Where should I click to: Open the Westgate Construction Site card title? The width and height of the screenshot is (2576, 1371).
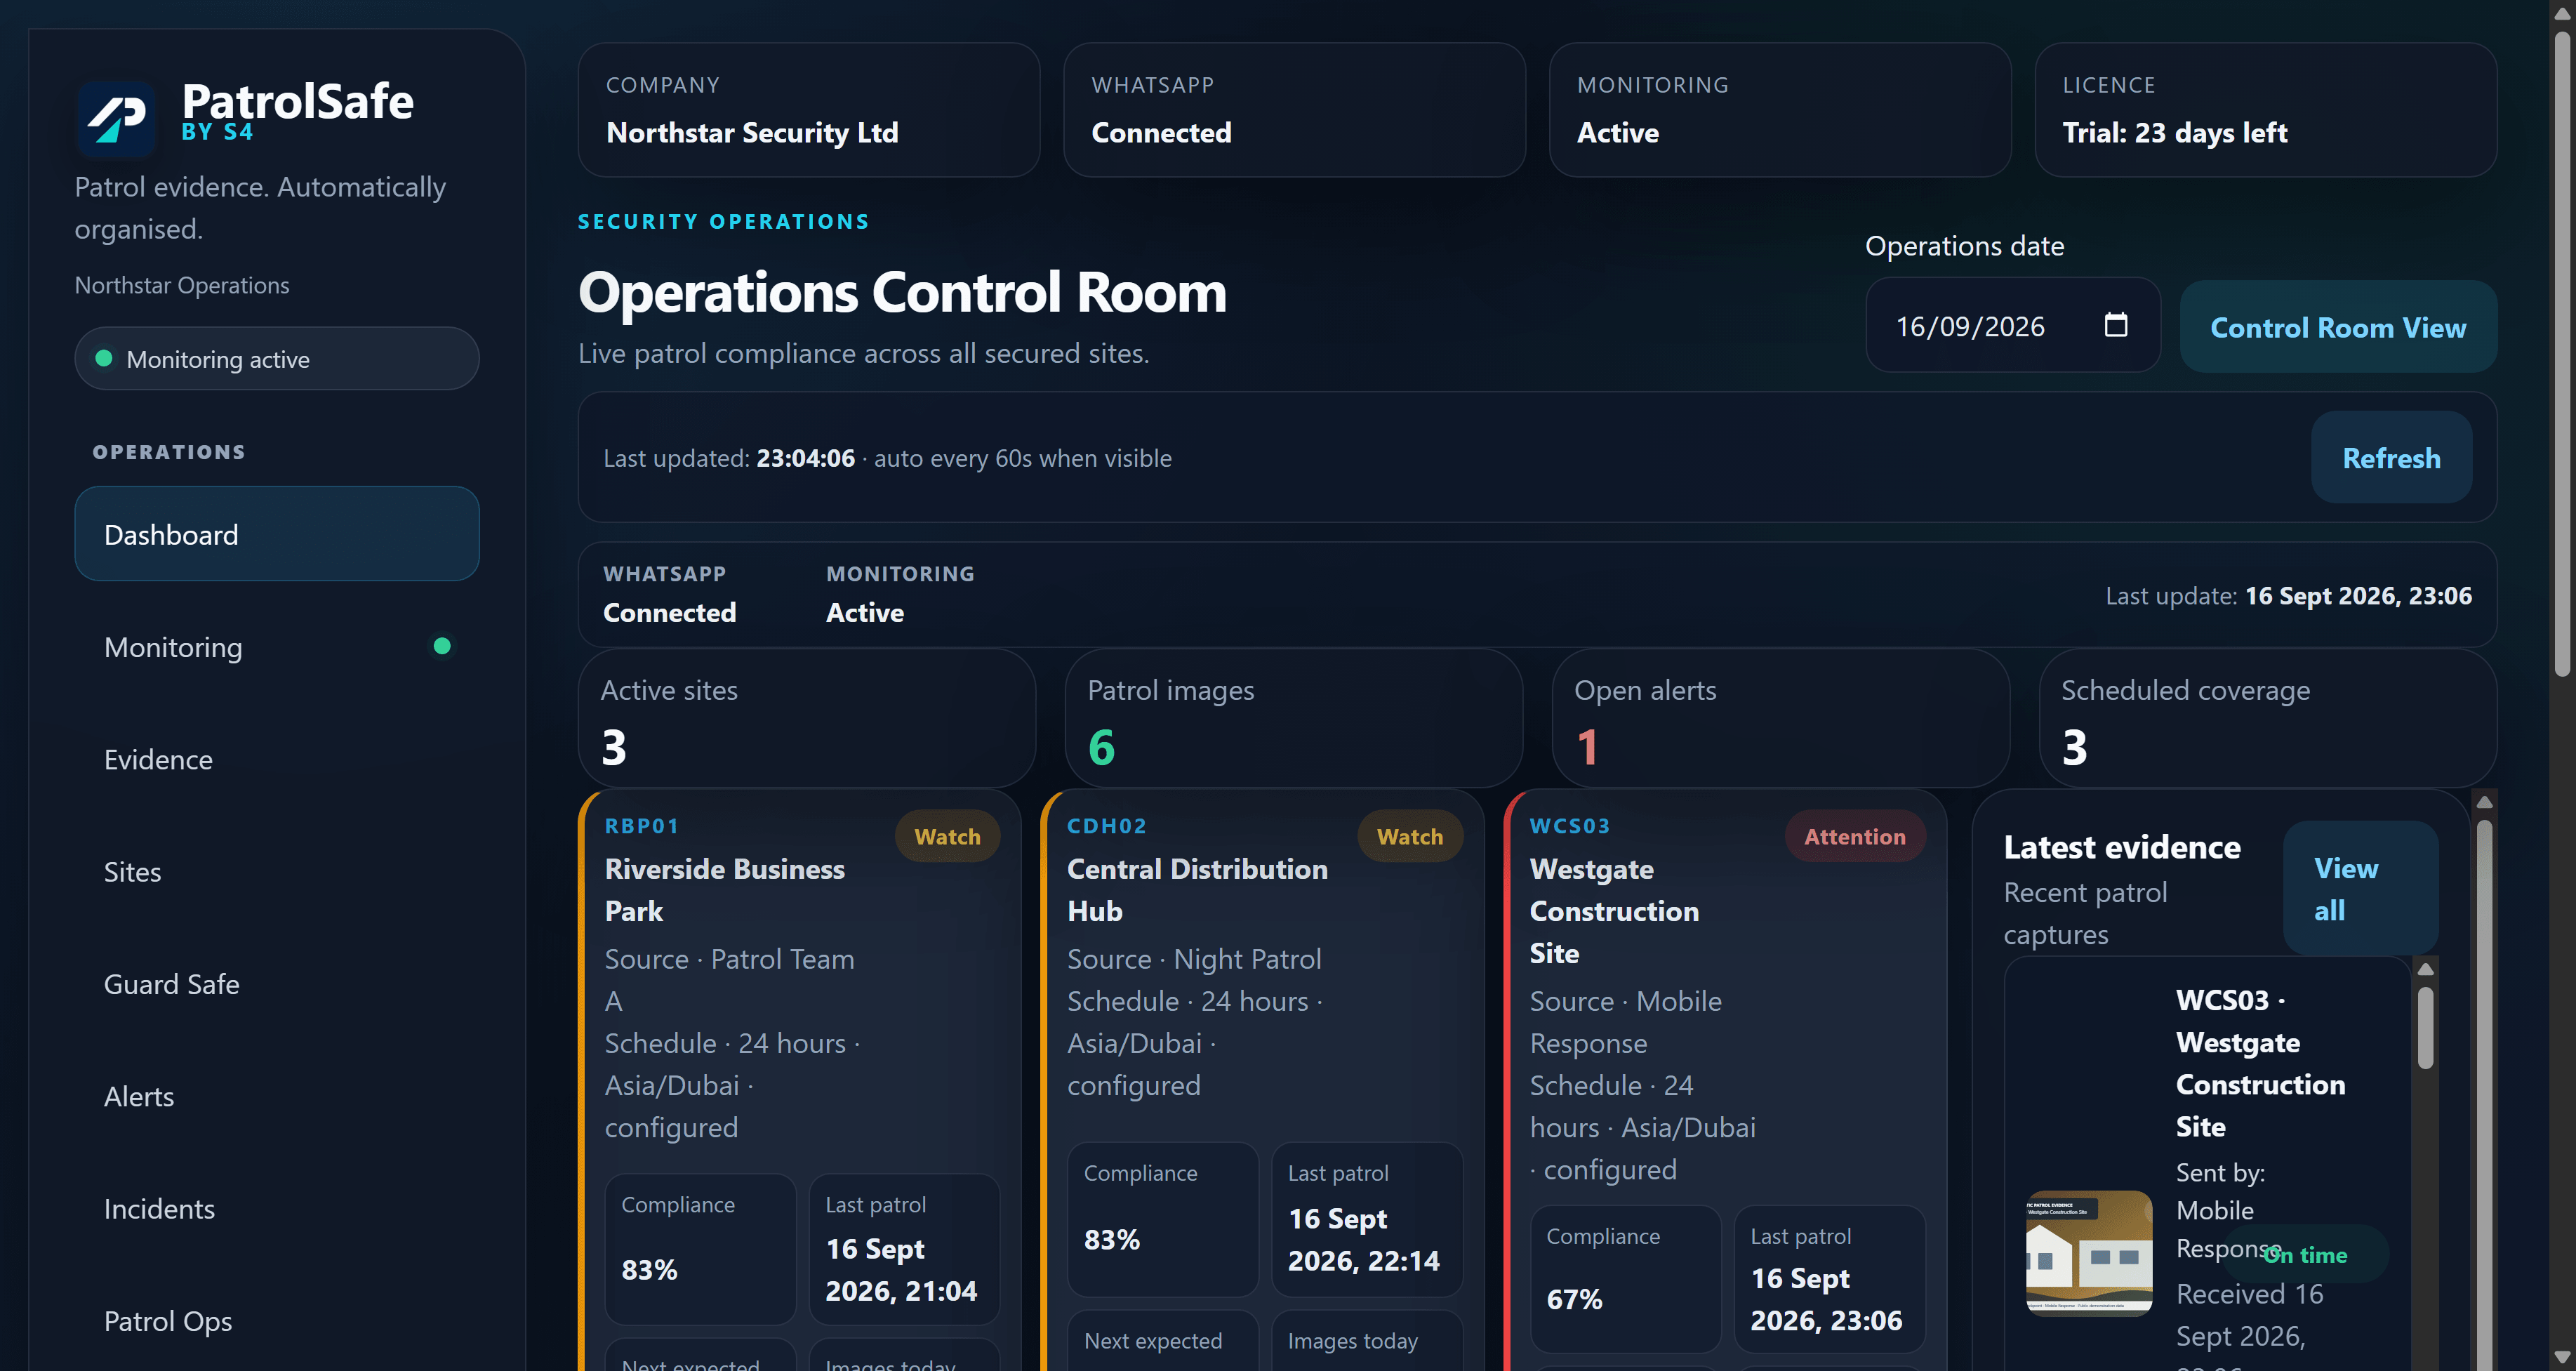coord(1614,910)
